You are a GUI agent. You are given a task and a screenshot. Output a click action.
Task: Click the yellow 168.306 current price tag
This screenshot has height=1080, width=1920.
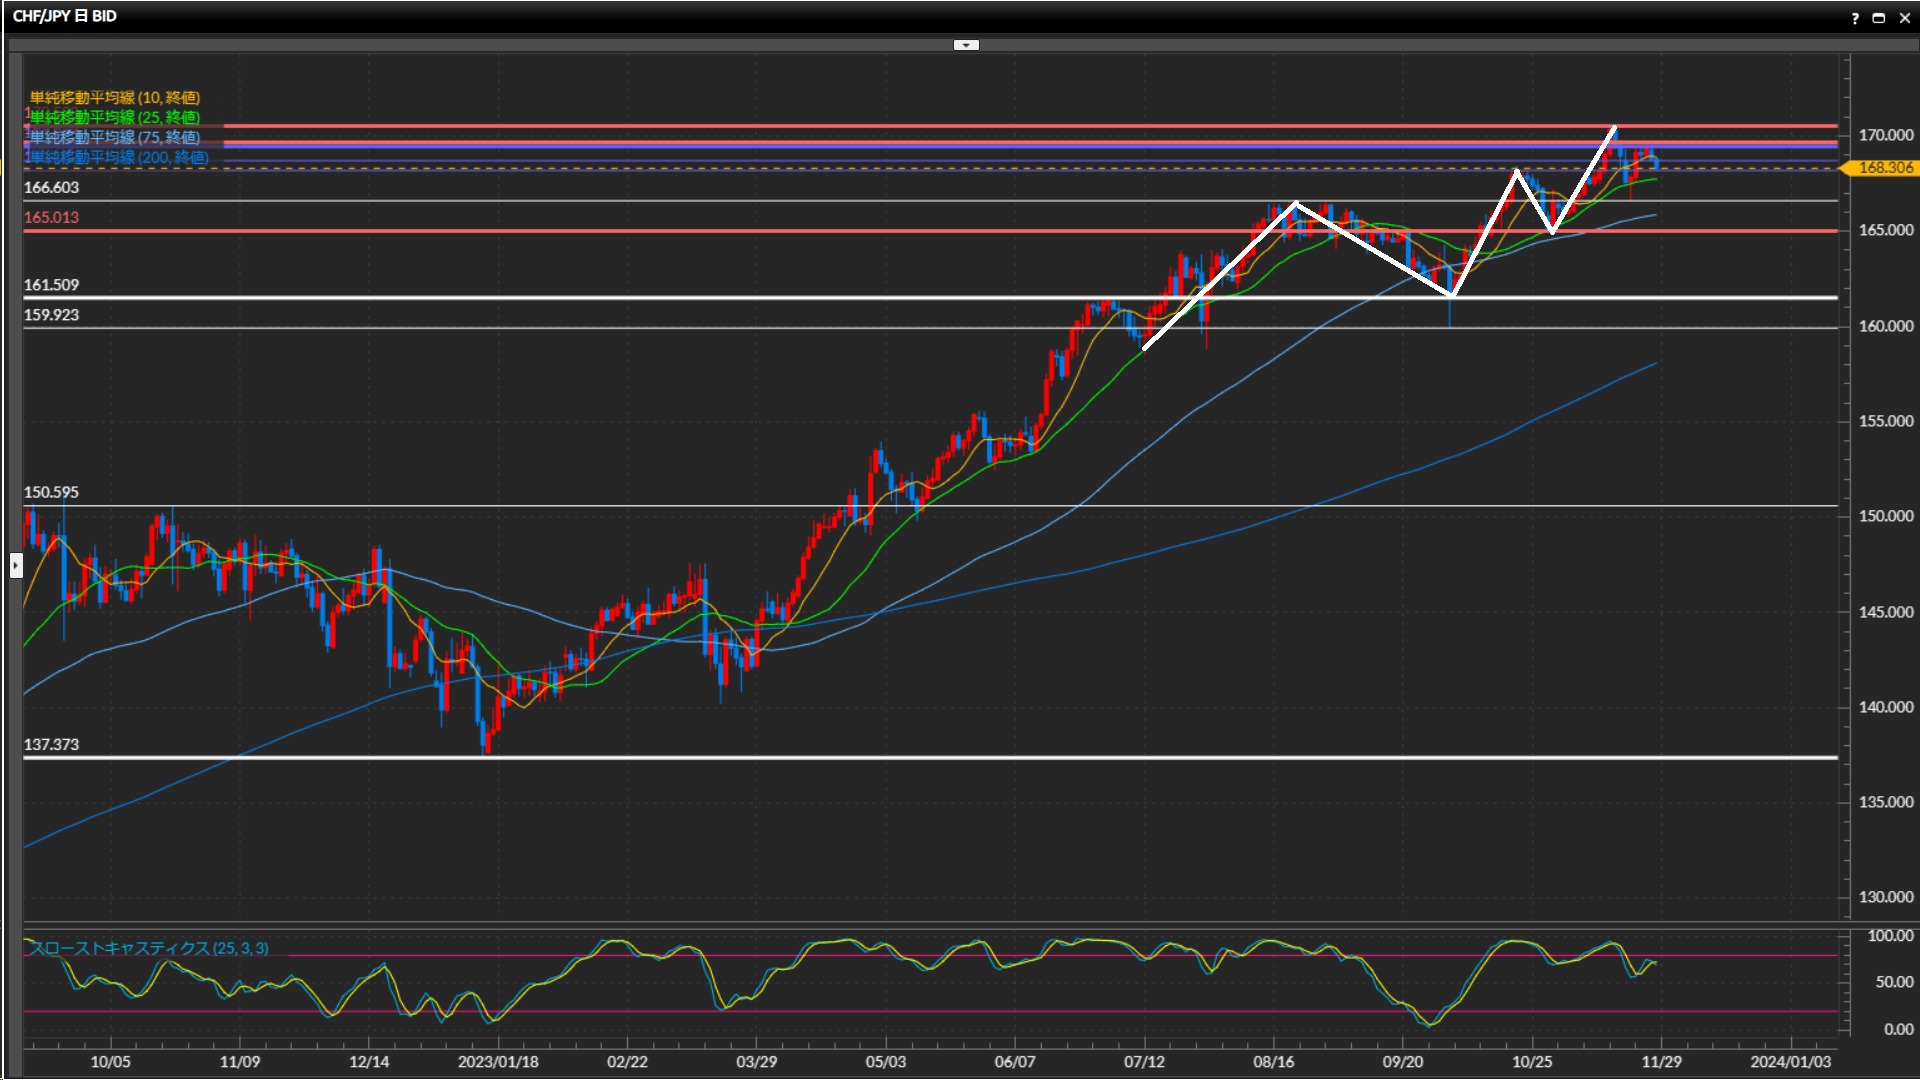click(1884, 168)
